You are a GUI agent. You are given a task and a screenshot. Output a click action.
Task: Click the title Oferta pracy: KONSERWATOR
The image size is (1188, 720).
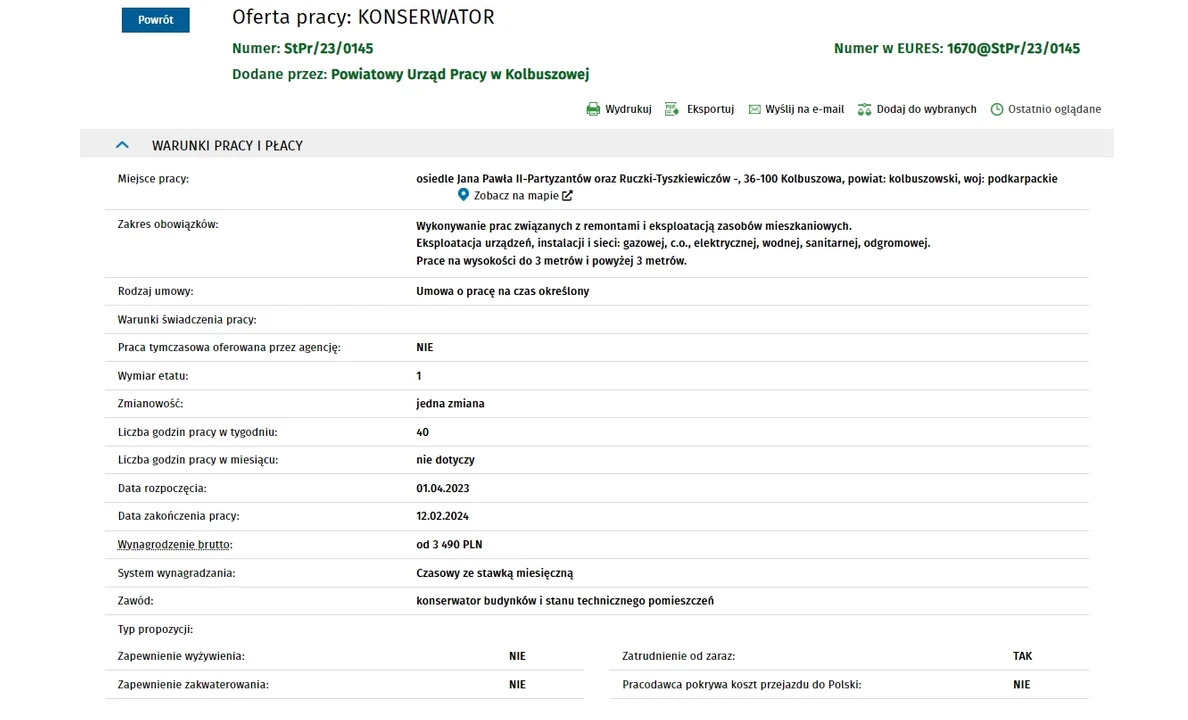363,17
